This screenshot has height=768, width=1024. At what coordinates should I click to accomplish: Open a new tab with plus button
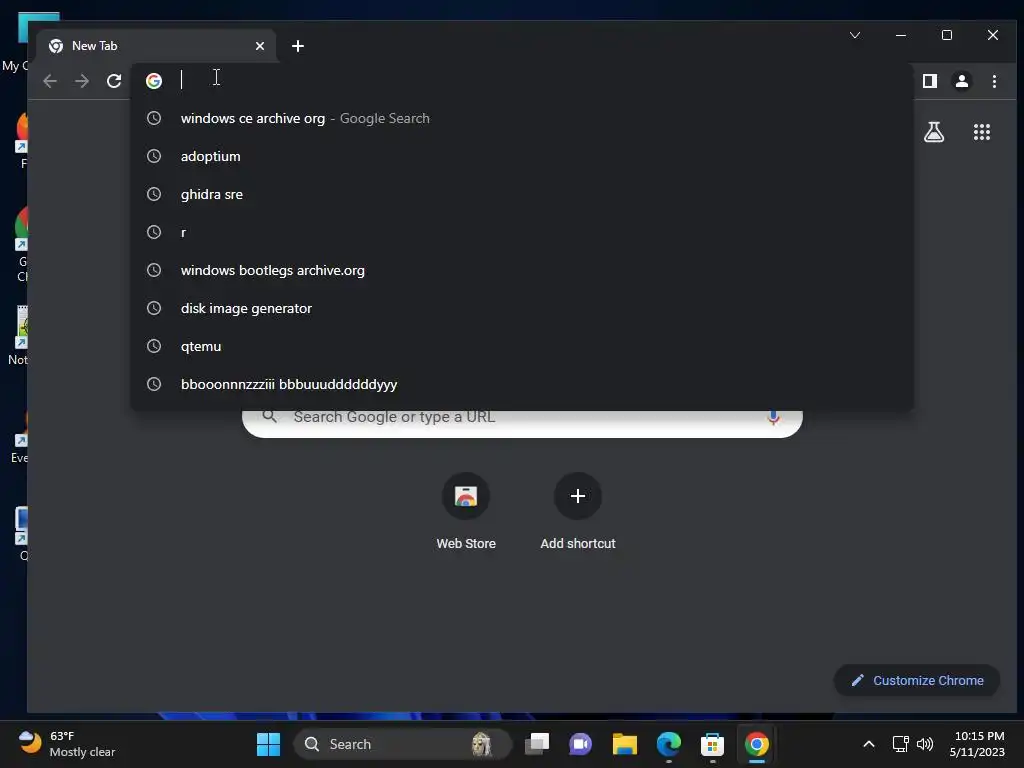pyautogui.click(x=298, y=46)
